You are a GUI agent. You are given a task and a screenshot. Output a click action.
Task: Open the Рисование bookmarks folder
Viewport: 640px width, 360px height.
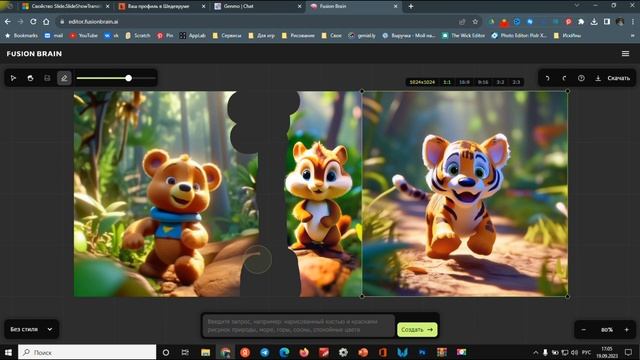pyautogui.click(x=298, y=36)
